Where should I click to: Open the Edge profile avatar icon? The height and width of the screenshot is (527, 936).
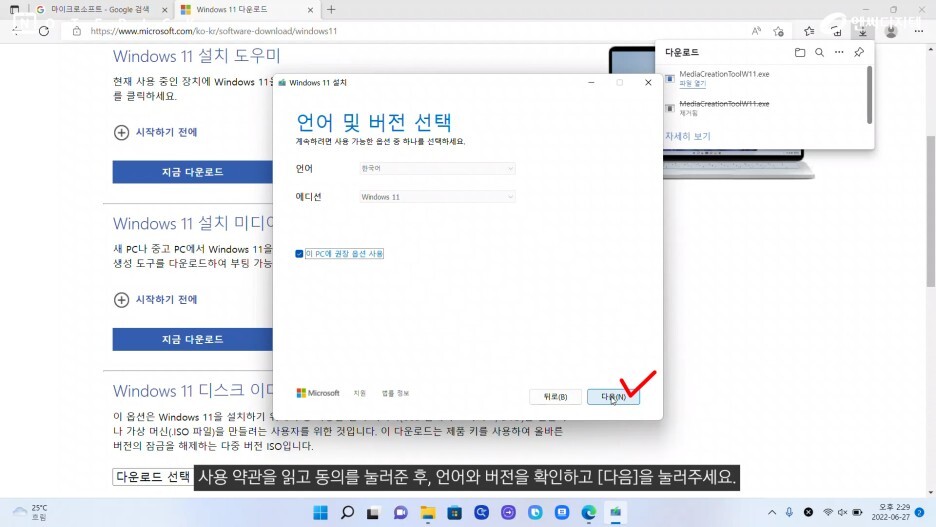tap(891, 31)
